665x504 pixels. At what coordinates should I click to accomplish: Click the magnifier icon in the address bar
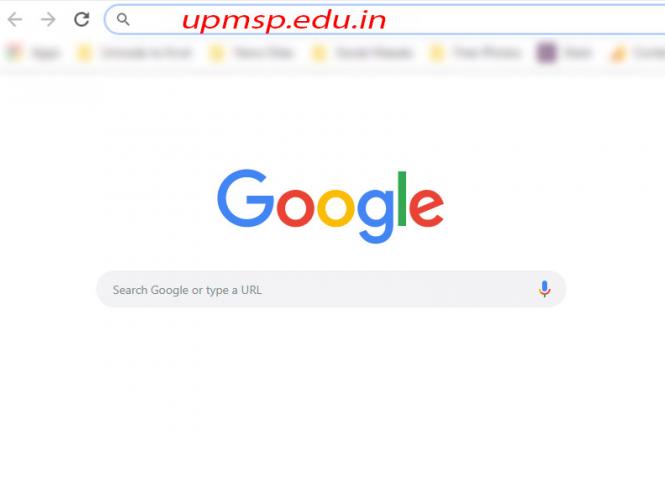pos(123,19)
